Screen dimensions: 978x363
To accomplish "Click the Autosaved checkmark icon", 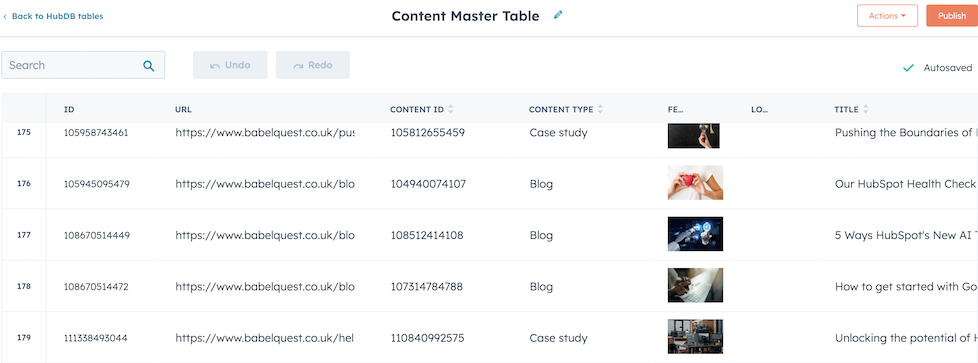I will [x=908, y=67].
